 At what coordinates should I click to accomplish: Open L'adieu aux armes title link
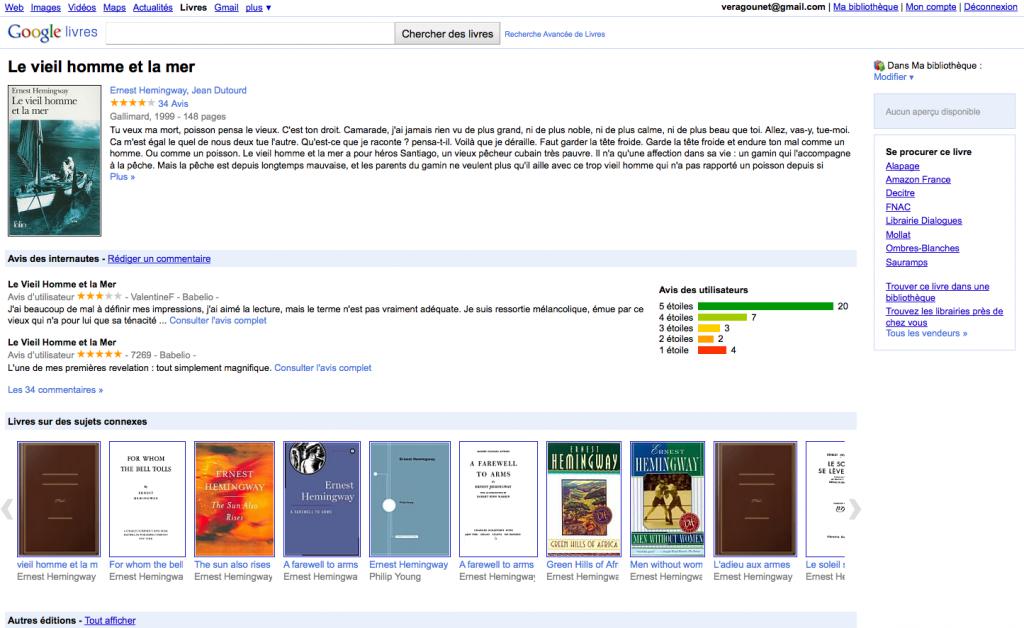[x=752, y=565]
